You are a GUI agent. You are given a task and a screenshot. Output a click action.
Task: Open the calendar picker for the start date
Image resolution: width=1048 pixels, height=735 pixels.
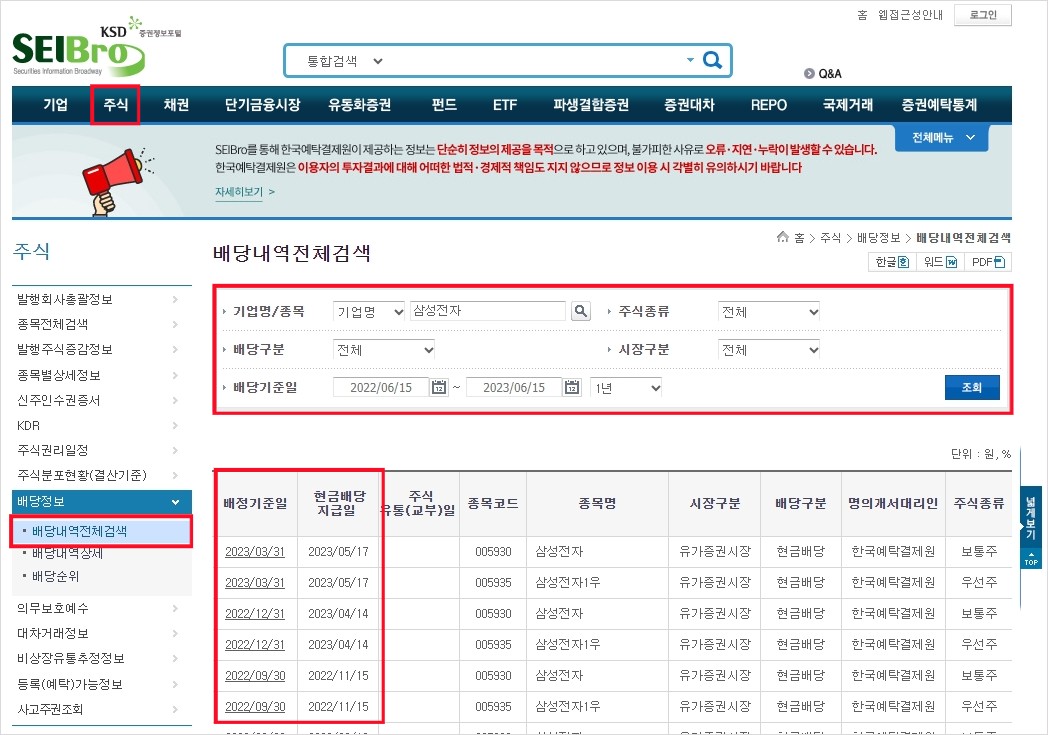[439, 387]
